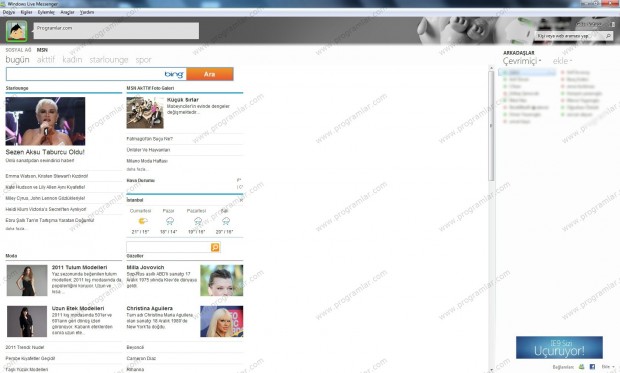The height and width of the screenshot is (373, 620).
Task: Click the IE9 Sizi Uçuruyor banner
Action: coord(559,347)
